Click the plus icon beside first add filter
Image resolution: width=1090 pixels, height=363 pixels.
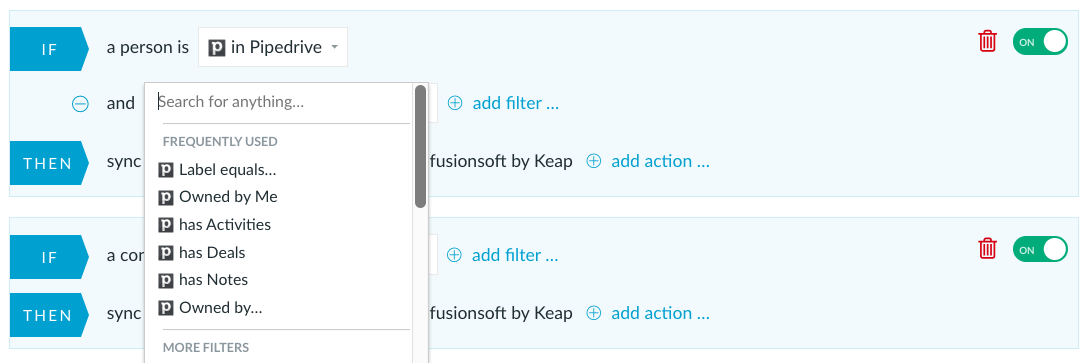tap(455, 103)
